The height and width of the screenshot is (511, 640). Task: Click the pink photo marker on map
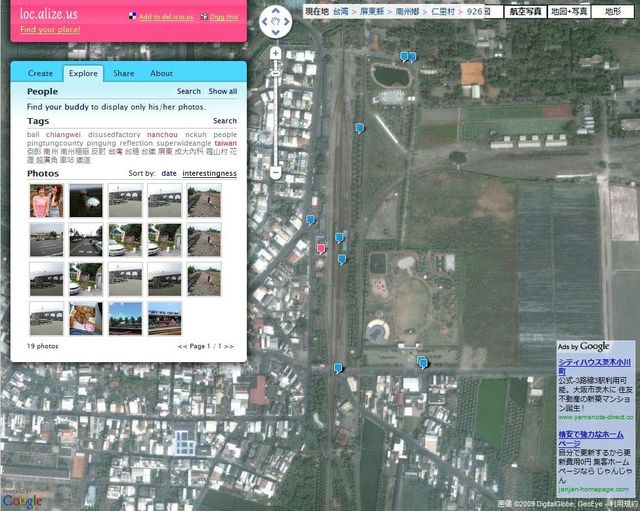pos(321,248)
